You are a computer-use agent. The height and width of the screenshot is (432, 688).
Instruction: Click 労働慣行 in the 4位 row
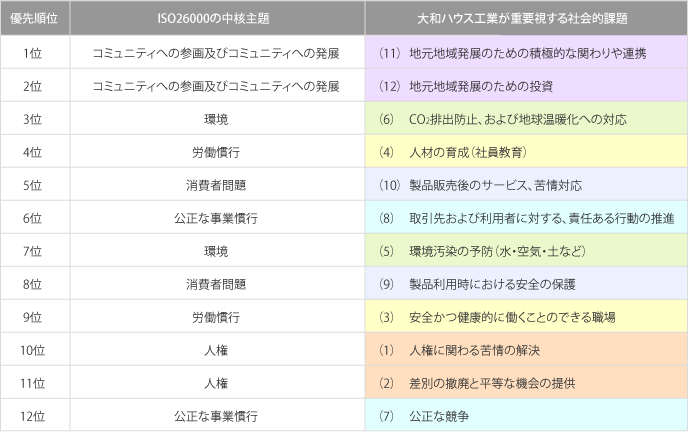(215, 152)
